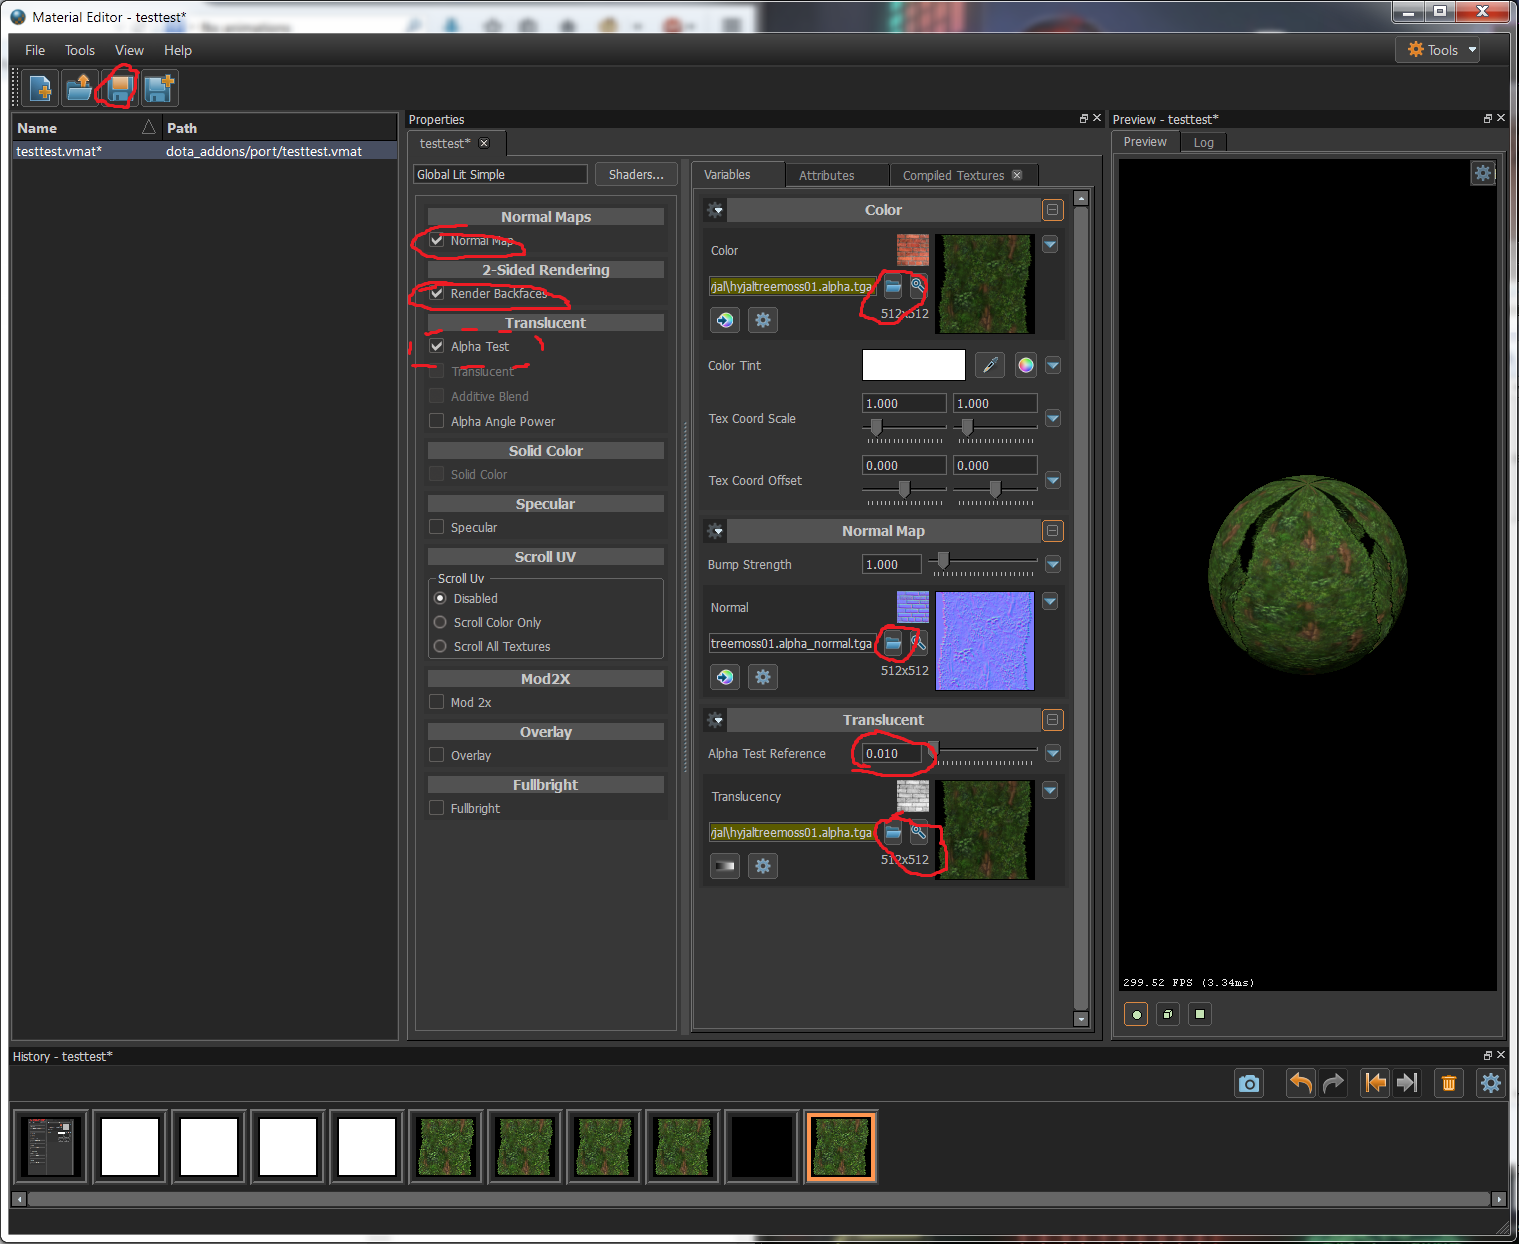
Task: Open the View menu
Action: [129, 50]
